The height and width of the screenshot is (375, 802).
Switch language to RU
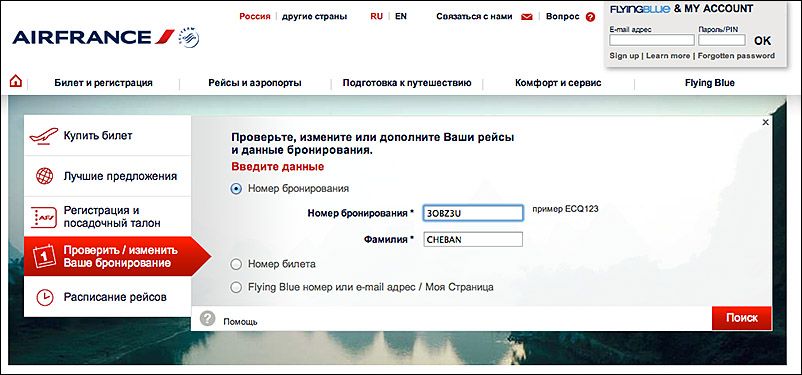pyautogui.click(x=376, y=16)
